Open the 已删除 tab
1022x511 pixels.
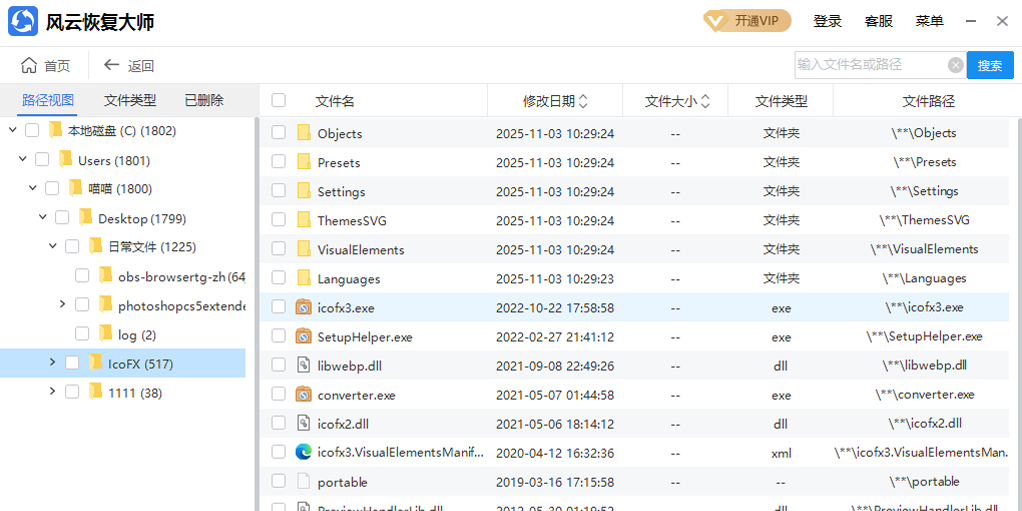click(x=204, y=100)
